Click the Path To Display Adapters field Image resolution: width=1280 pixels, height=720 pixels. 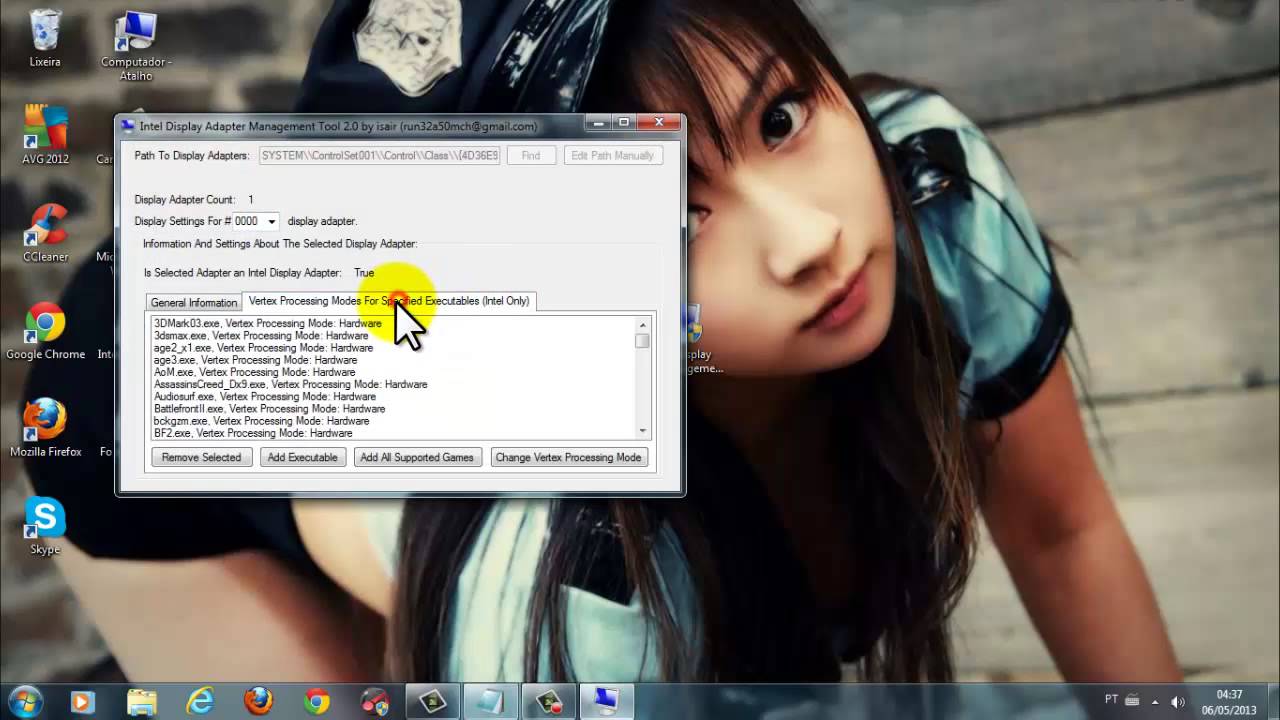[379, 155]
